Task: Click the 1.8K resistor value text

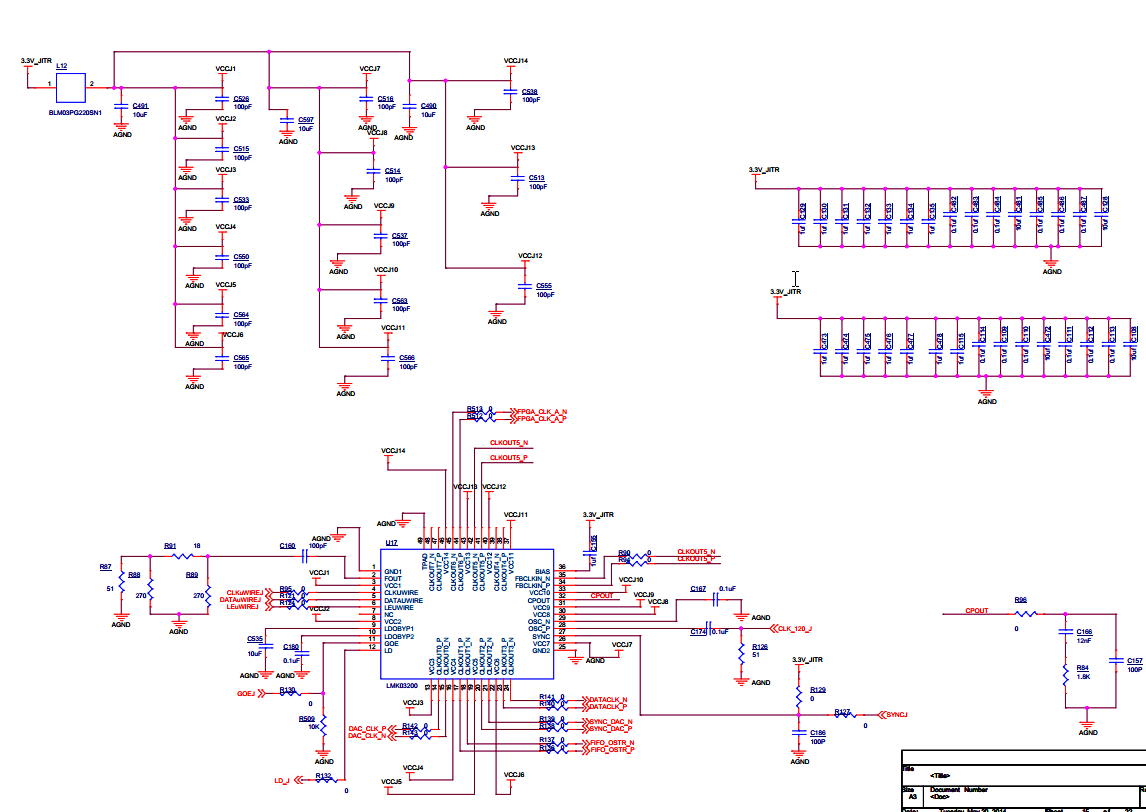Action: [1083, 677]
